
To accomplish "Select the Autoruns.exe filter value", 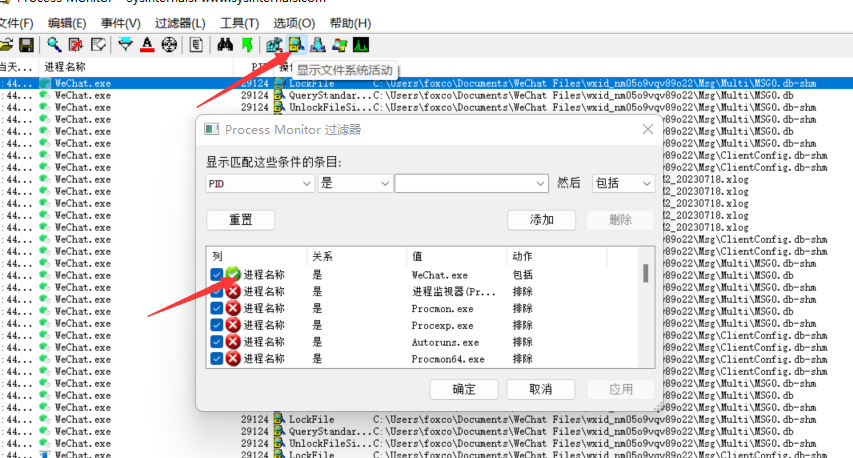I will click(445, 342).
